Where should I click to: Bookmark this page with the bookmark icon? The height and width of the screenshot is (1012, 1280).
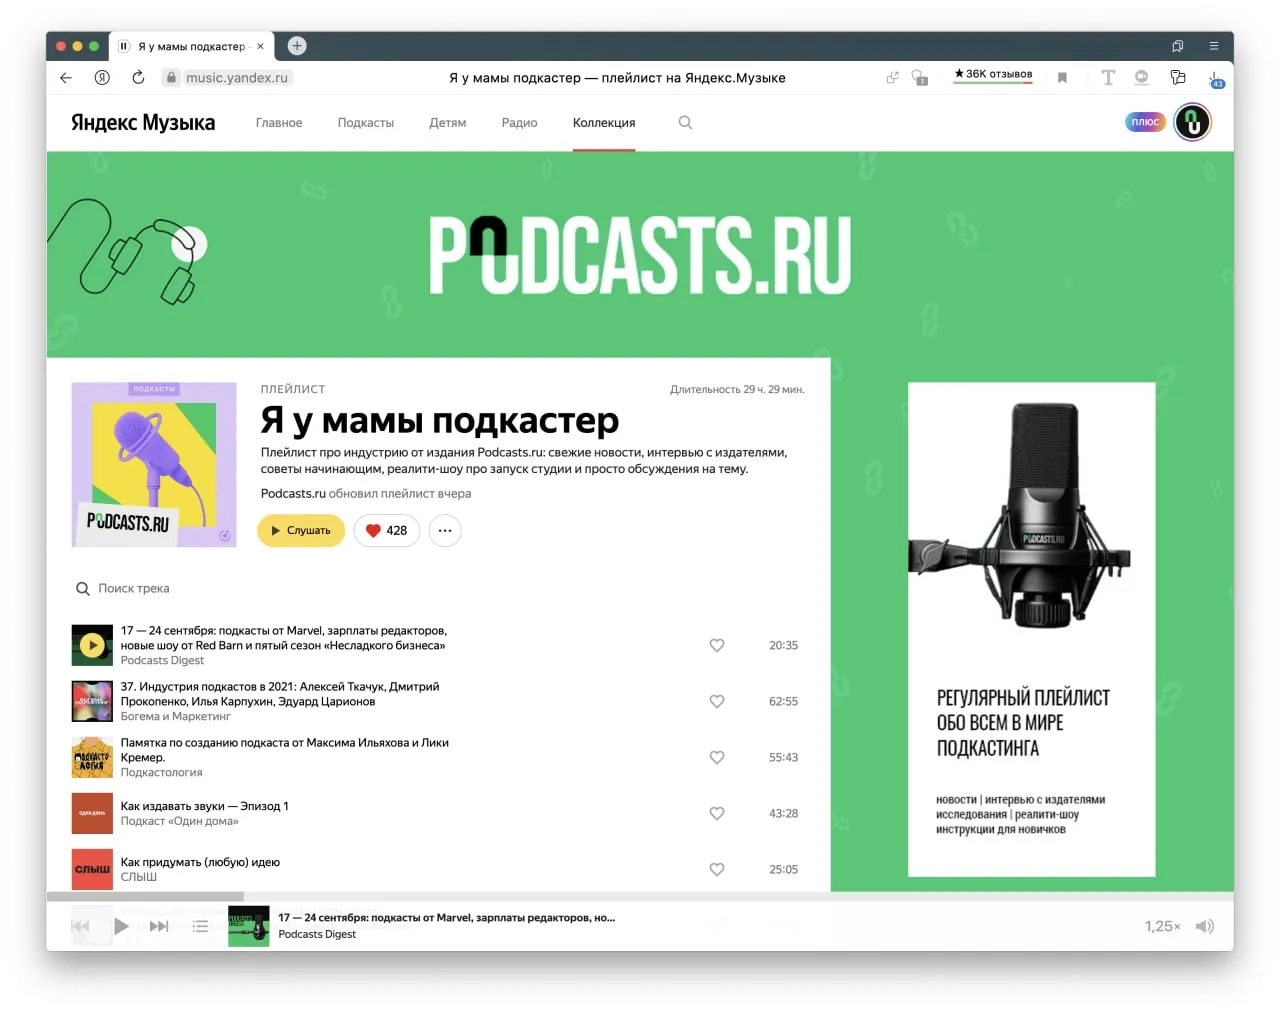pyautogui.click(x=1062, y=78)
